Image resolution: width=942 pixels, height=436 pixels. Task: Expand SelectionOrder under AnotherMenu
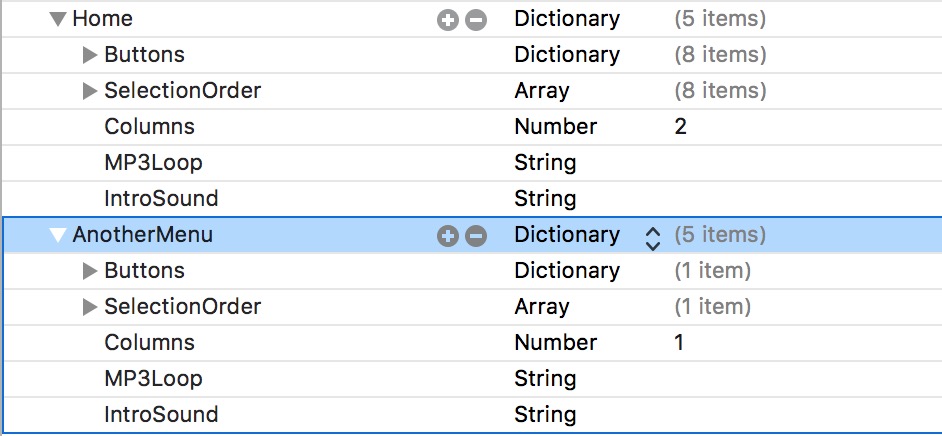click(90, 307)
